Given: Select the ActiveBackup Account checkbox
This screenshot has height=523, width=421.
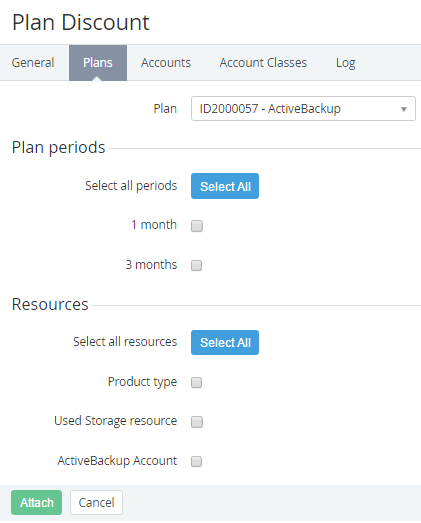Looking at the screenshot, I should (x=196, y=462).
